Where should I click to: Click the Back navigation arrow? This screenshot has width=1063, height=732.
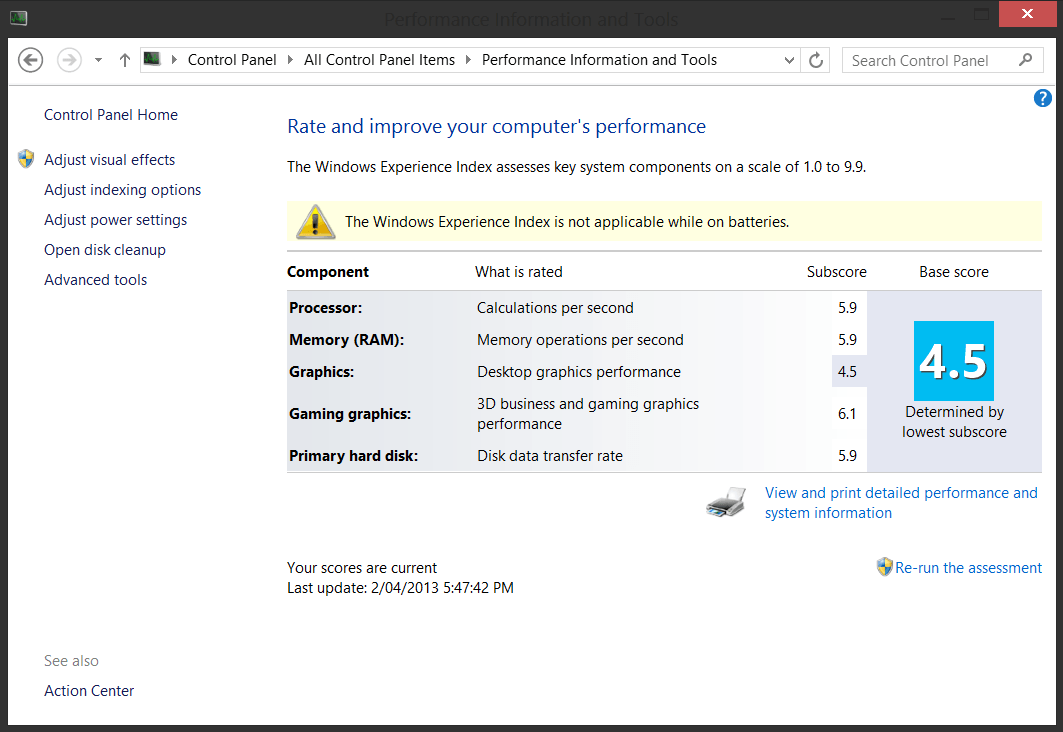[31, 60]
